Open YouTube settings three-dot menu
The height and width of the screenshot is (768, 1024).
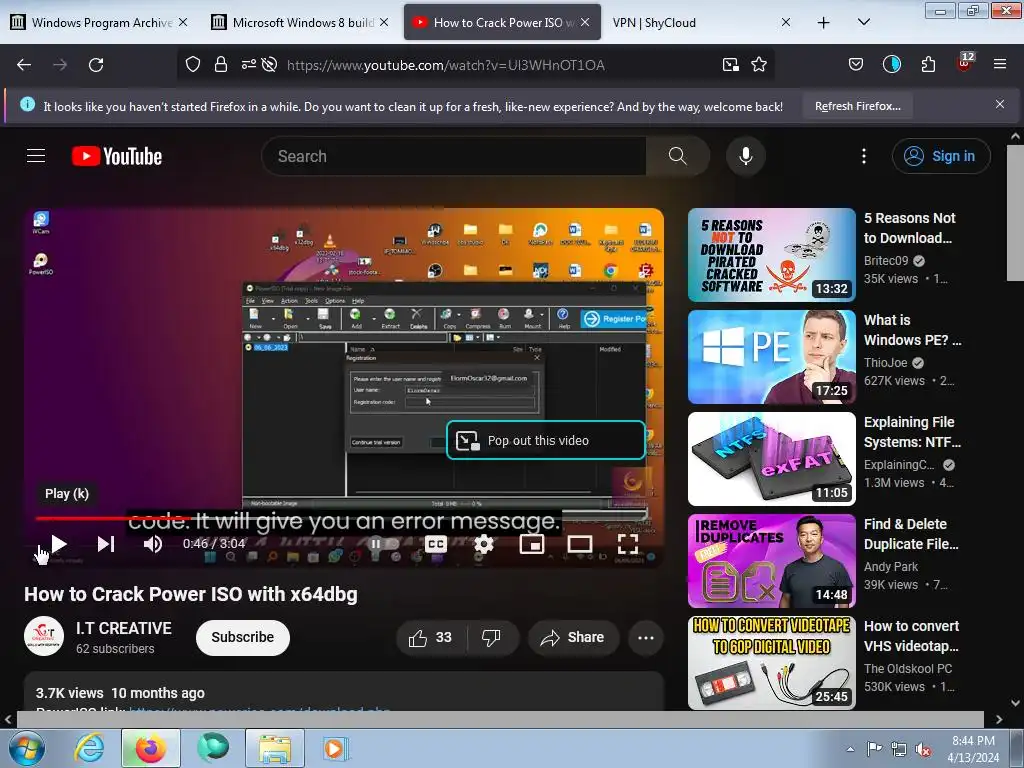864,156
